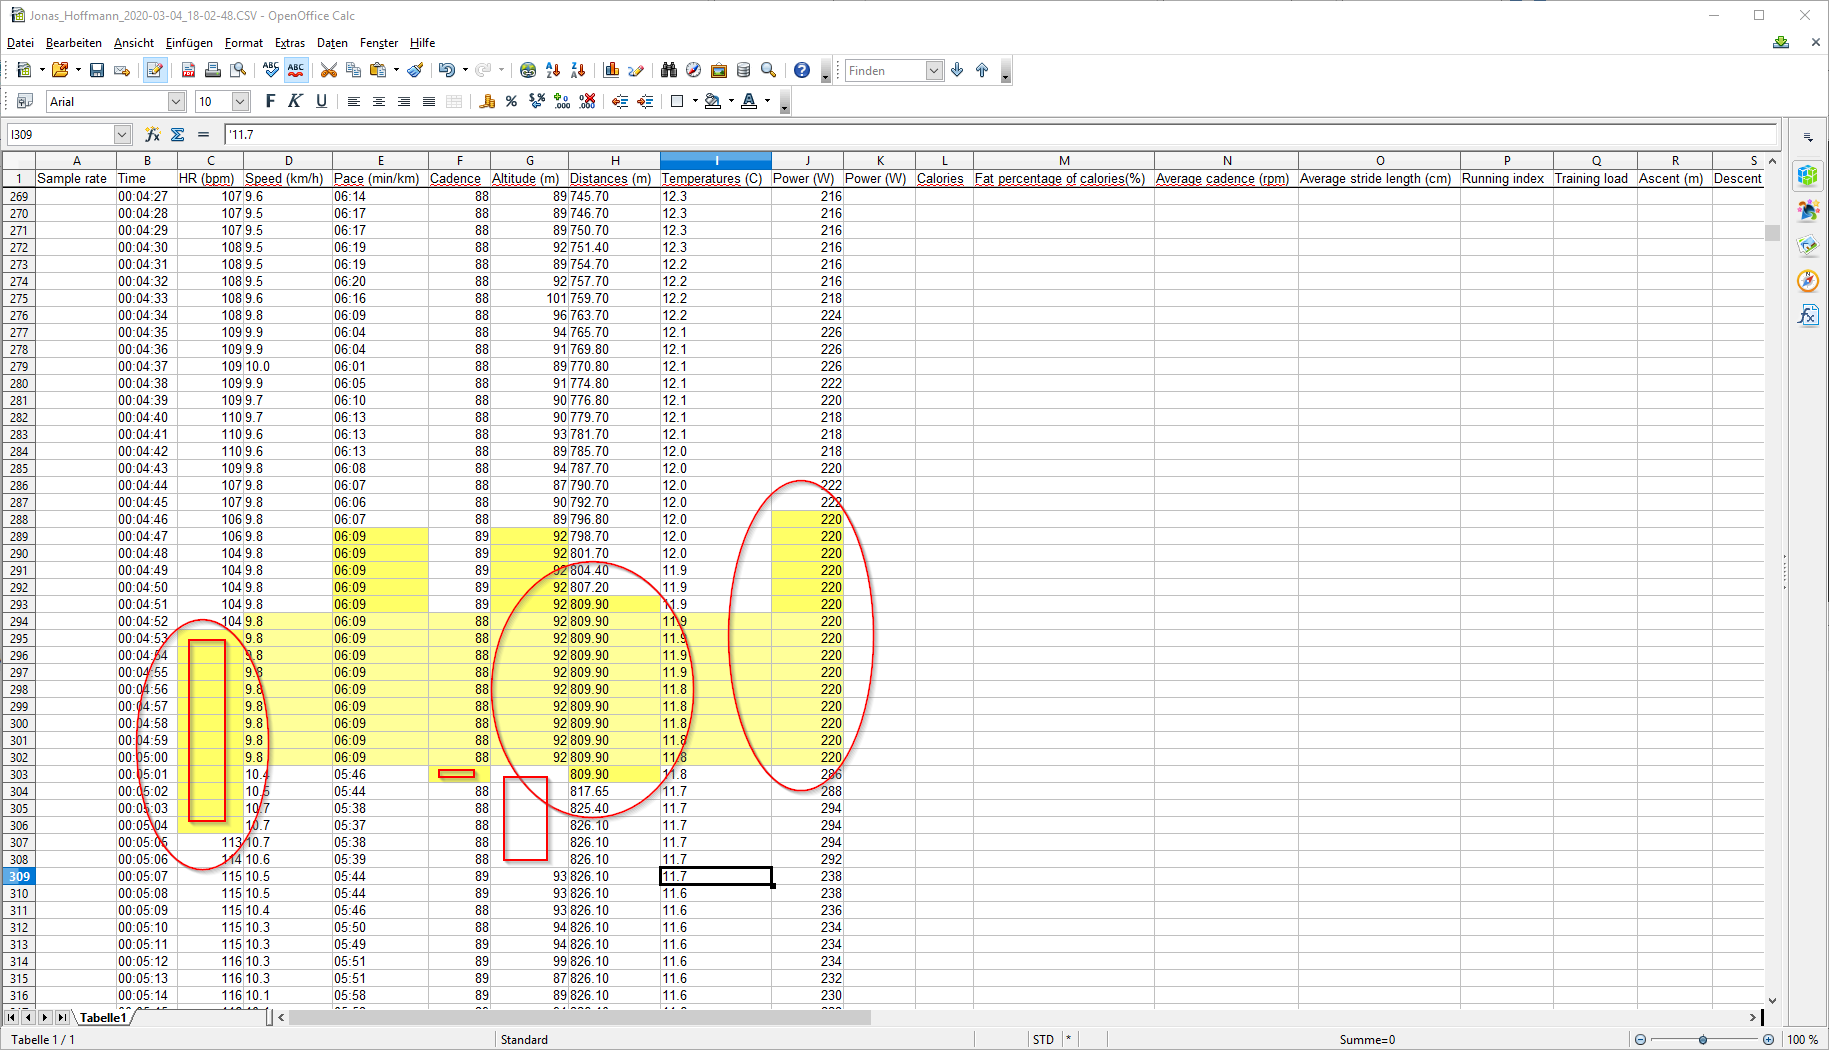Insert a chart via toolbar icon

click(611, 70)
